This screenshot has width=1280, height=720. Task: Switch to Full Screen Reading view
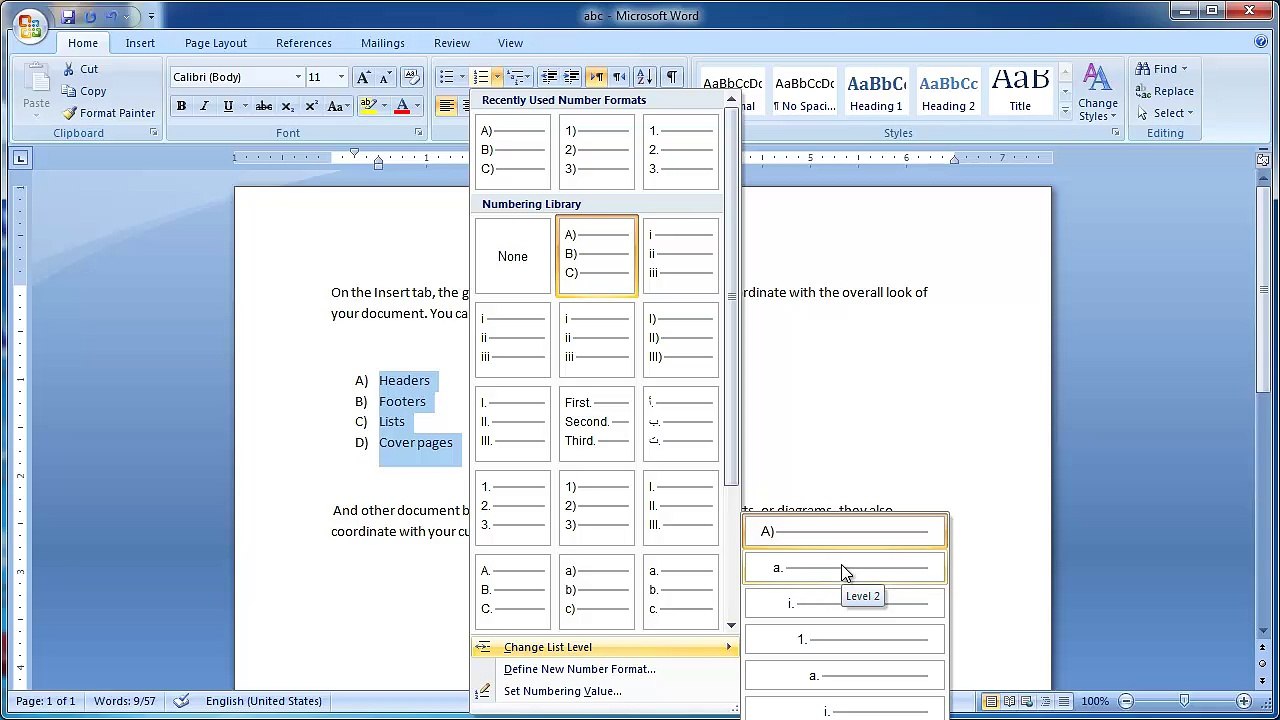[1010, 701]
